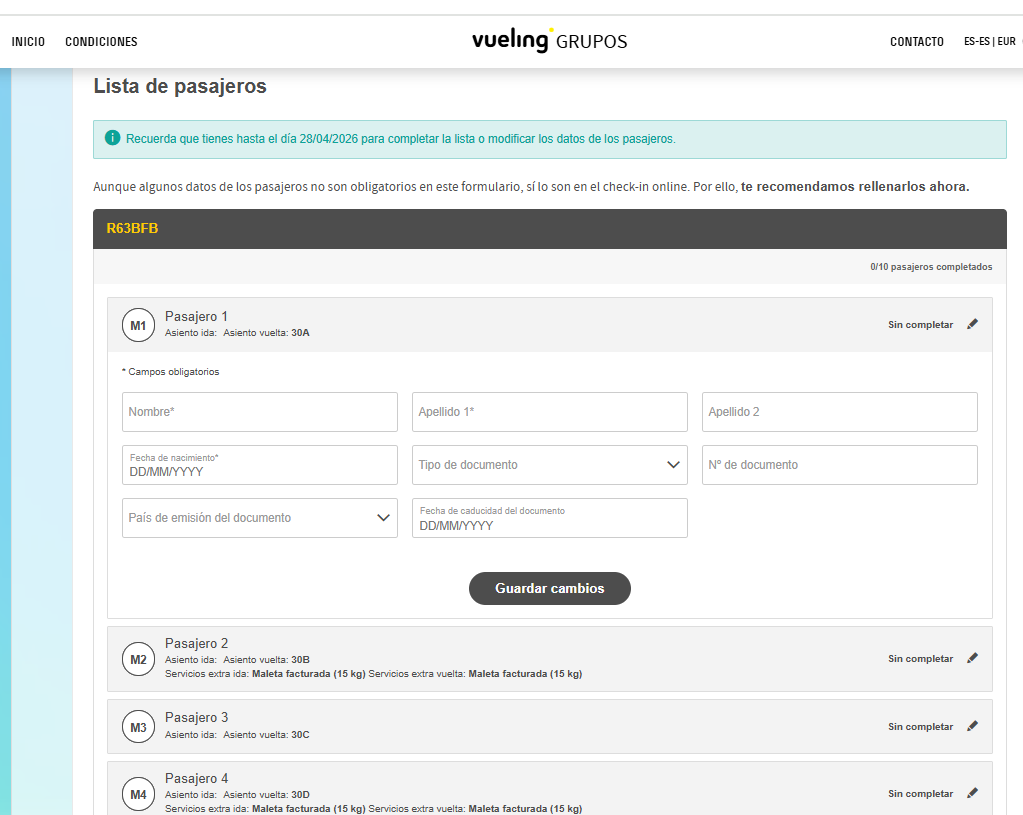
Task: Focus the Nombre input field
Action: pyautogui.click(x=259, y=412)
